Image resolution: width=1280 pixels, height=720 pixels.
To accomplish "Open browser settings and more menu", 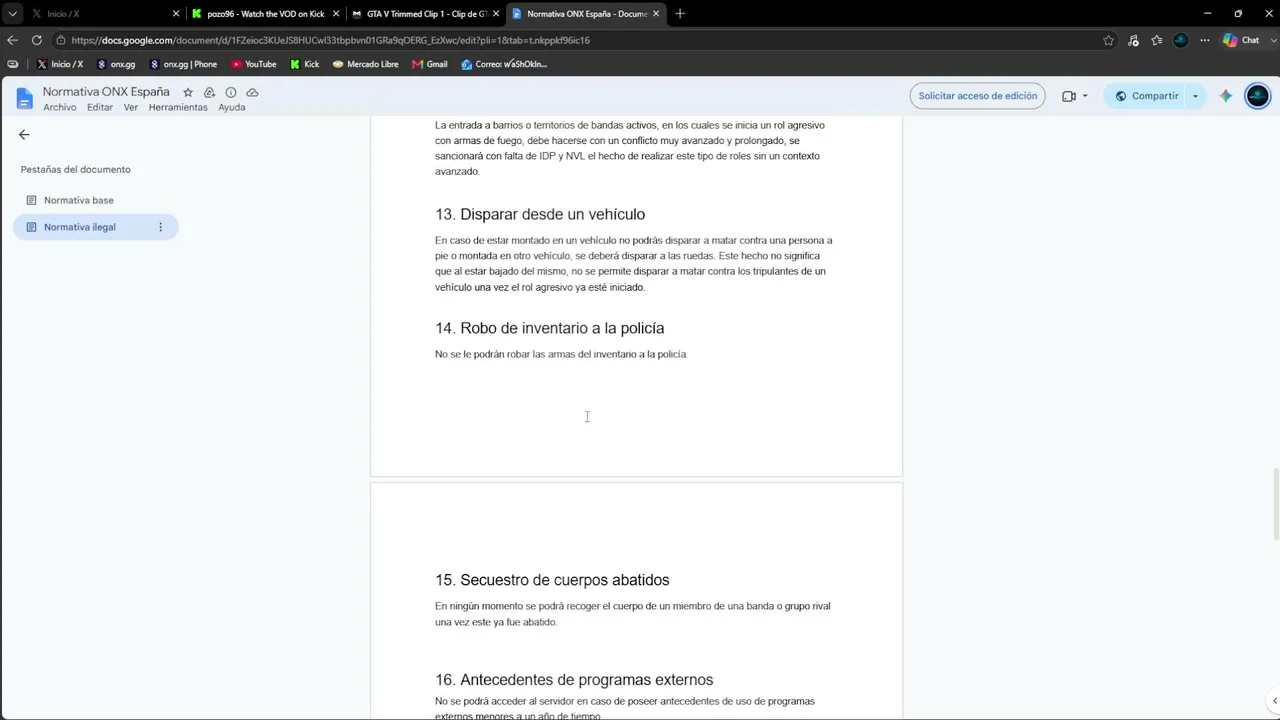I will 1205,40.
